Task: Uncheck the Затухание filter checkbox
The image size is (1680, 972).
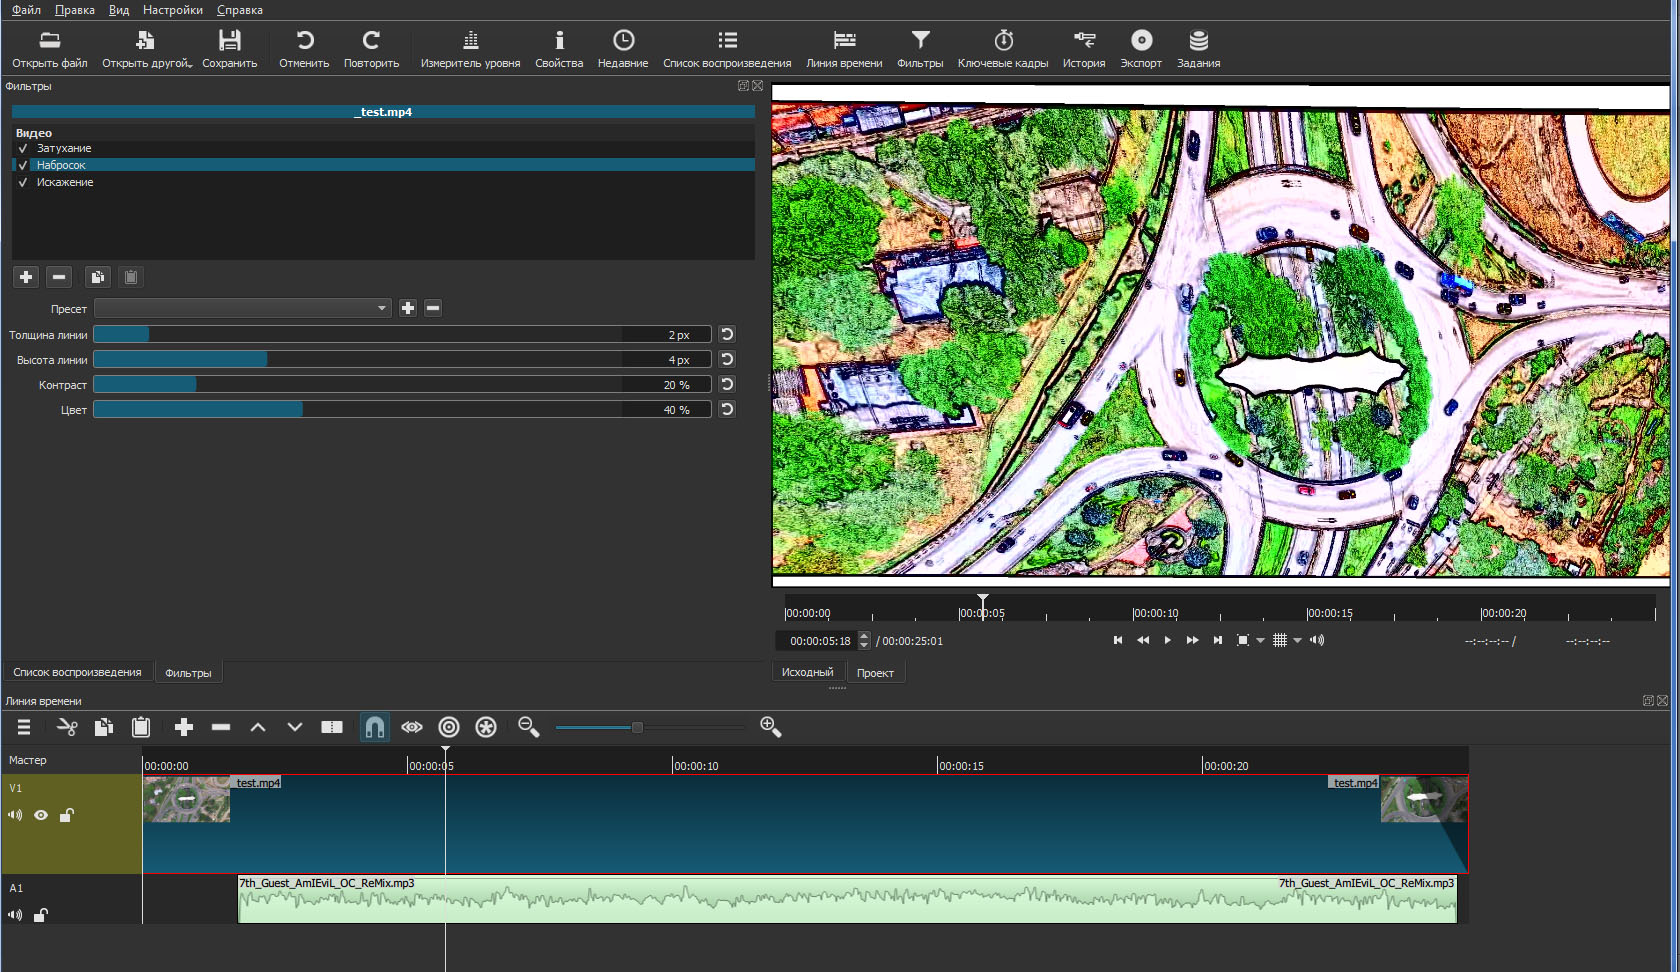Action: [23, 148]
